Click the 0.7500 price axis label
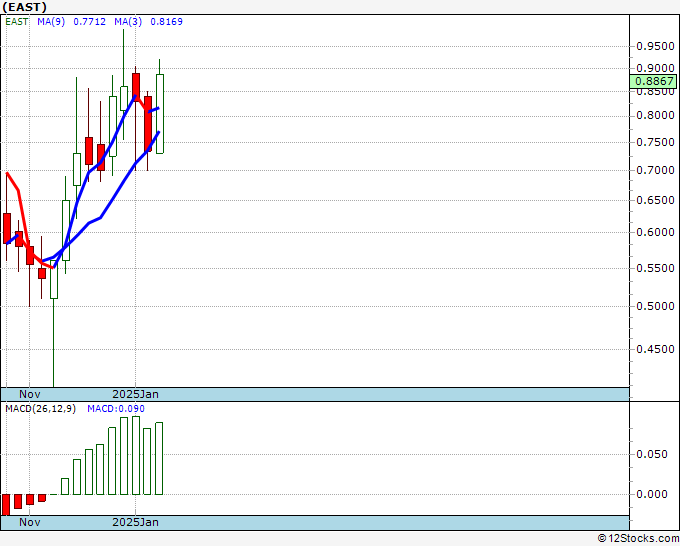 [x=655, y=142]
